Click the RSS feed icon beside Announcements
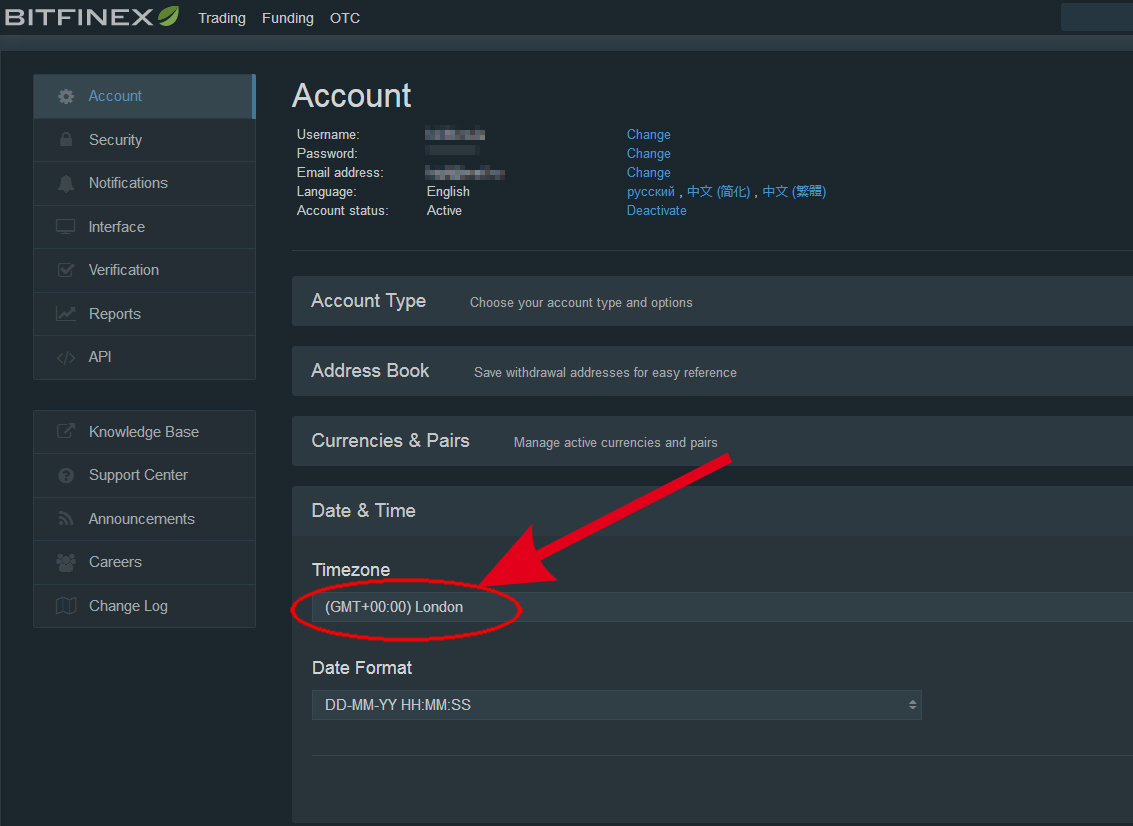 66,519
